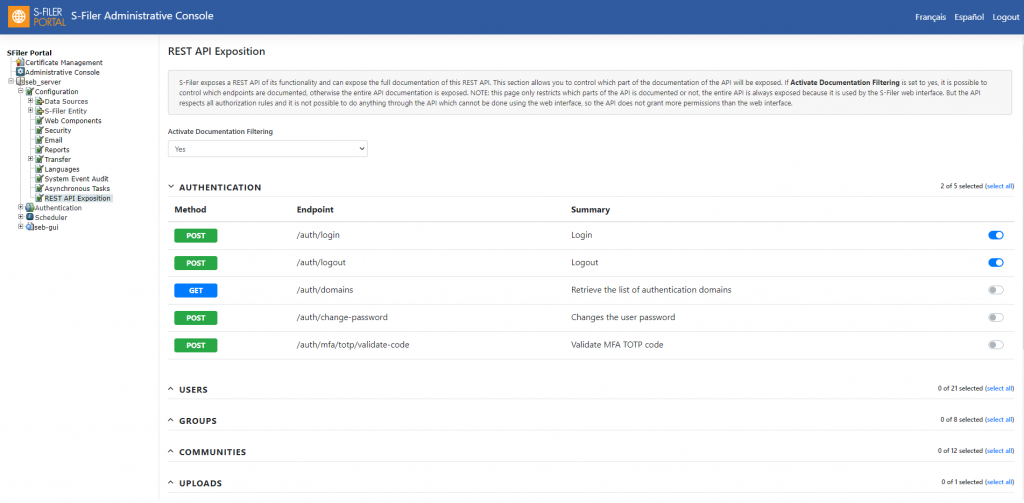Click the GET badge for /auth/domains
This screenshot has width=1024, height=503.
(196, 291)
